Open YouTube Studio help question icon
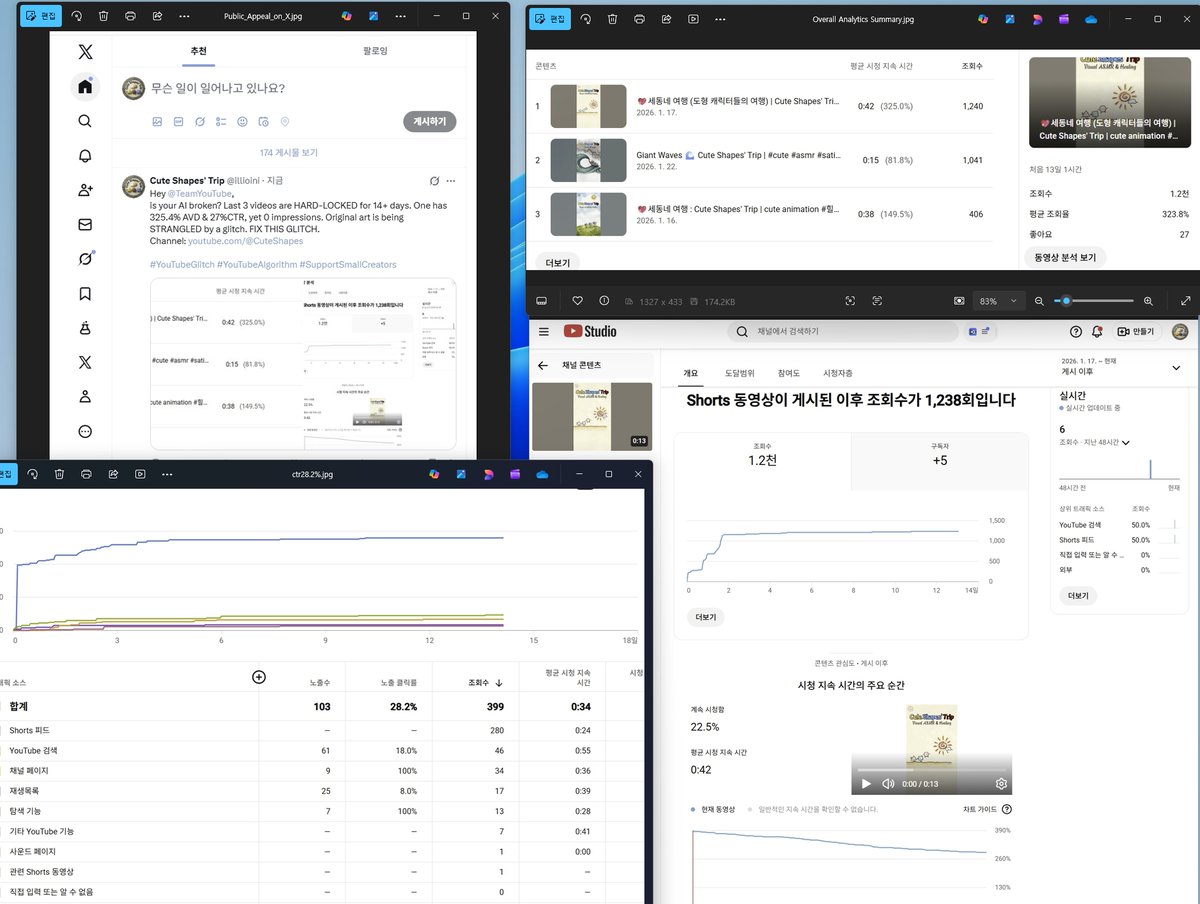The width and height of the screenshot is (1200, 904). (x=1076, y=331)
